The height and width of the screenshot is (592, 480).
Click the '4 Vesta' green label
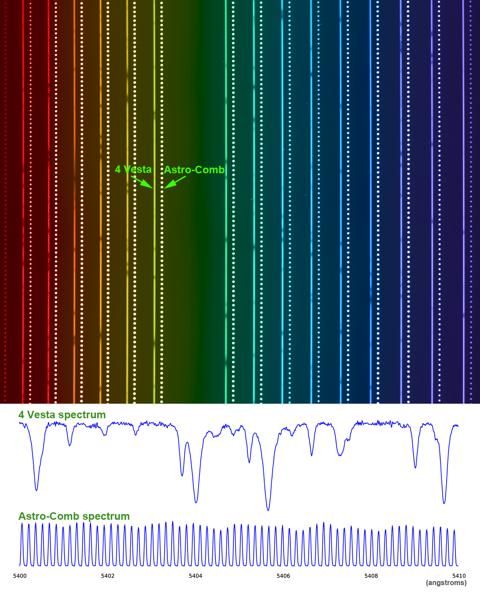tap(133, 170)
